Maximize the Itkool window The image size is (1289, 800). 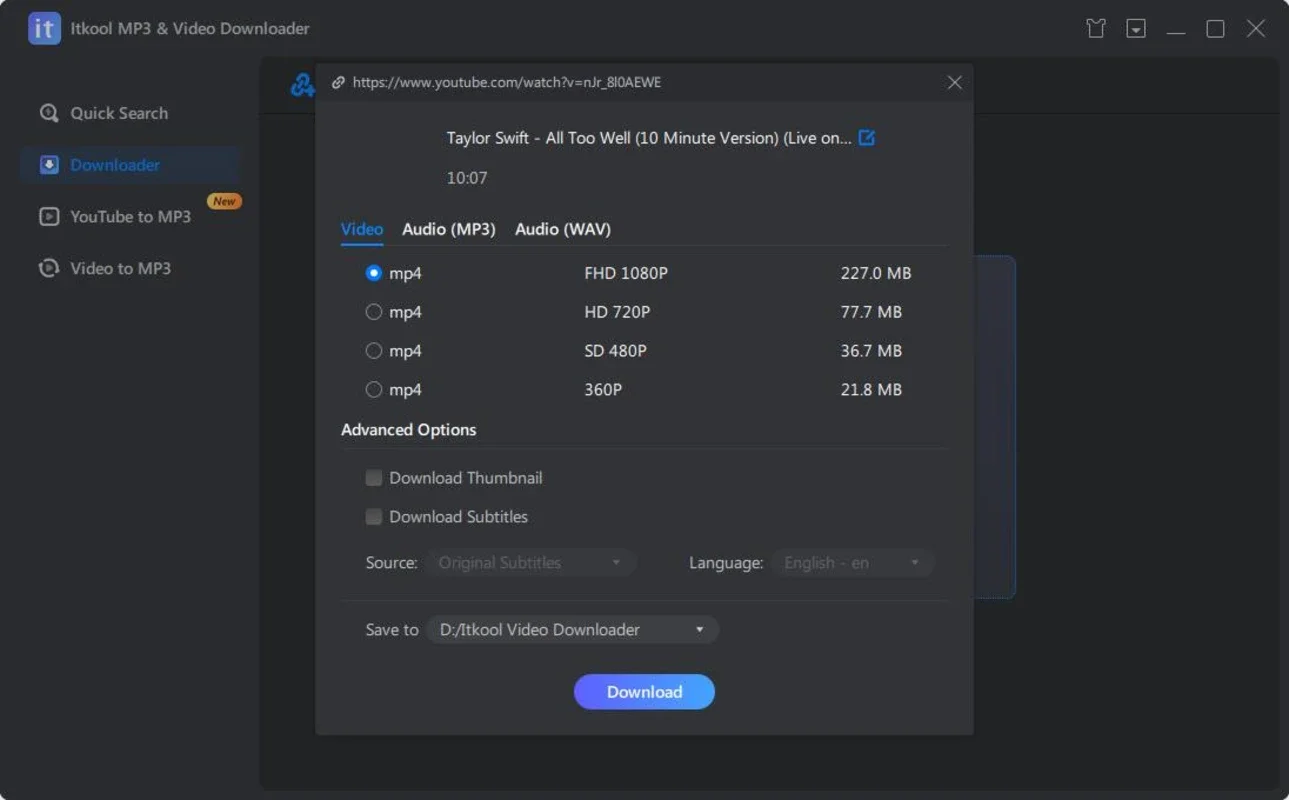click(x=1216, y=29)
